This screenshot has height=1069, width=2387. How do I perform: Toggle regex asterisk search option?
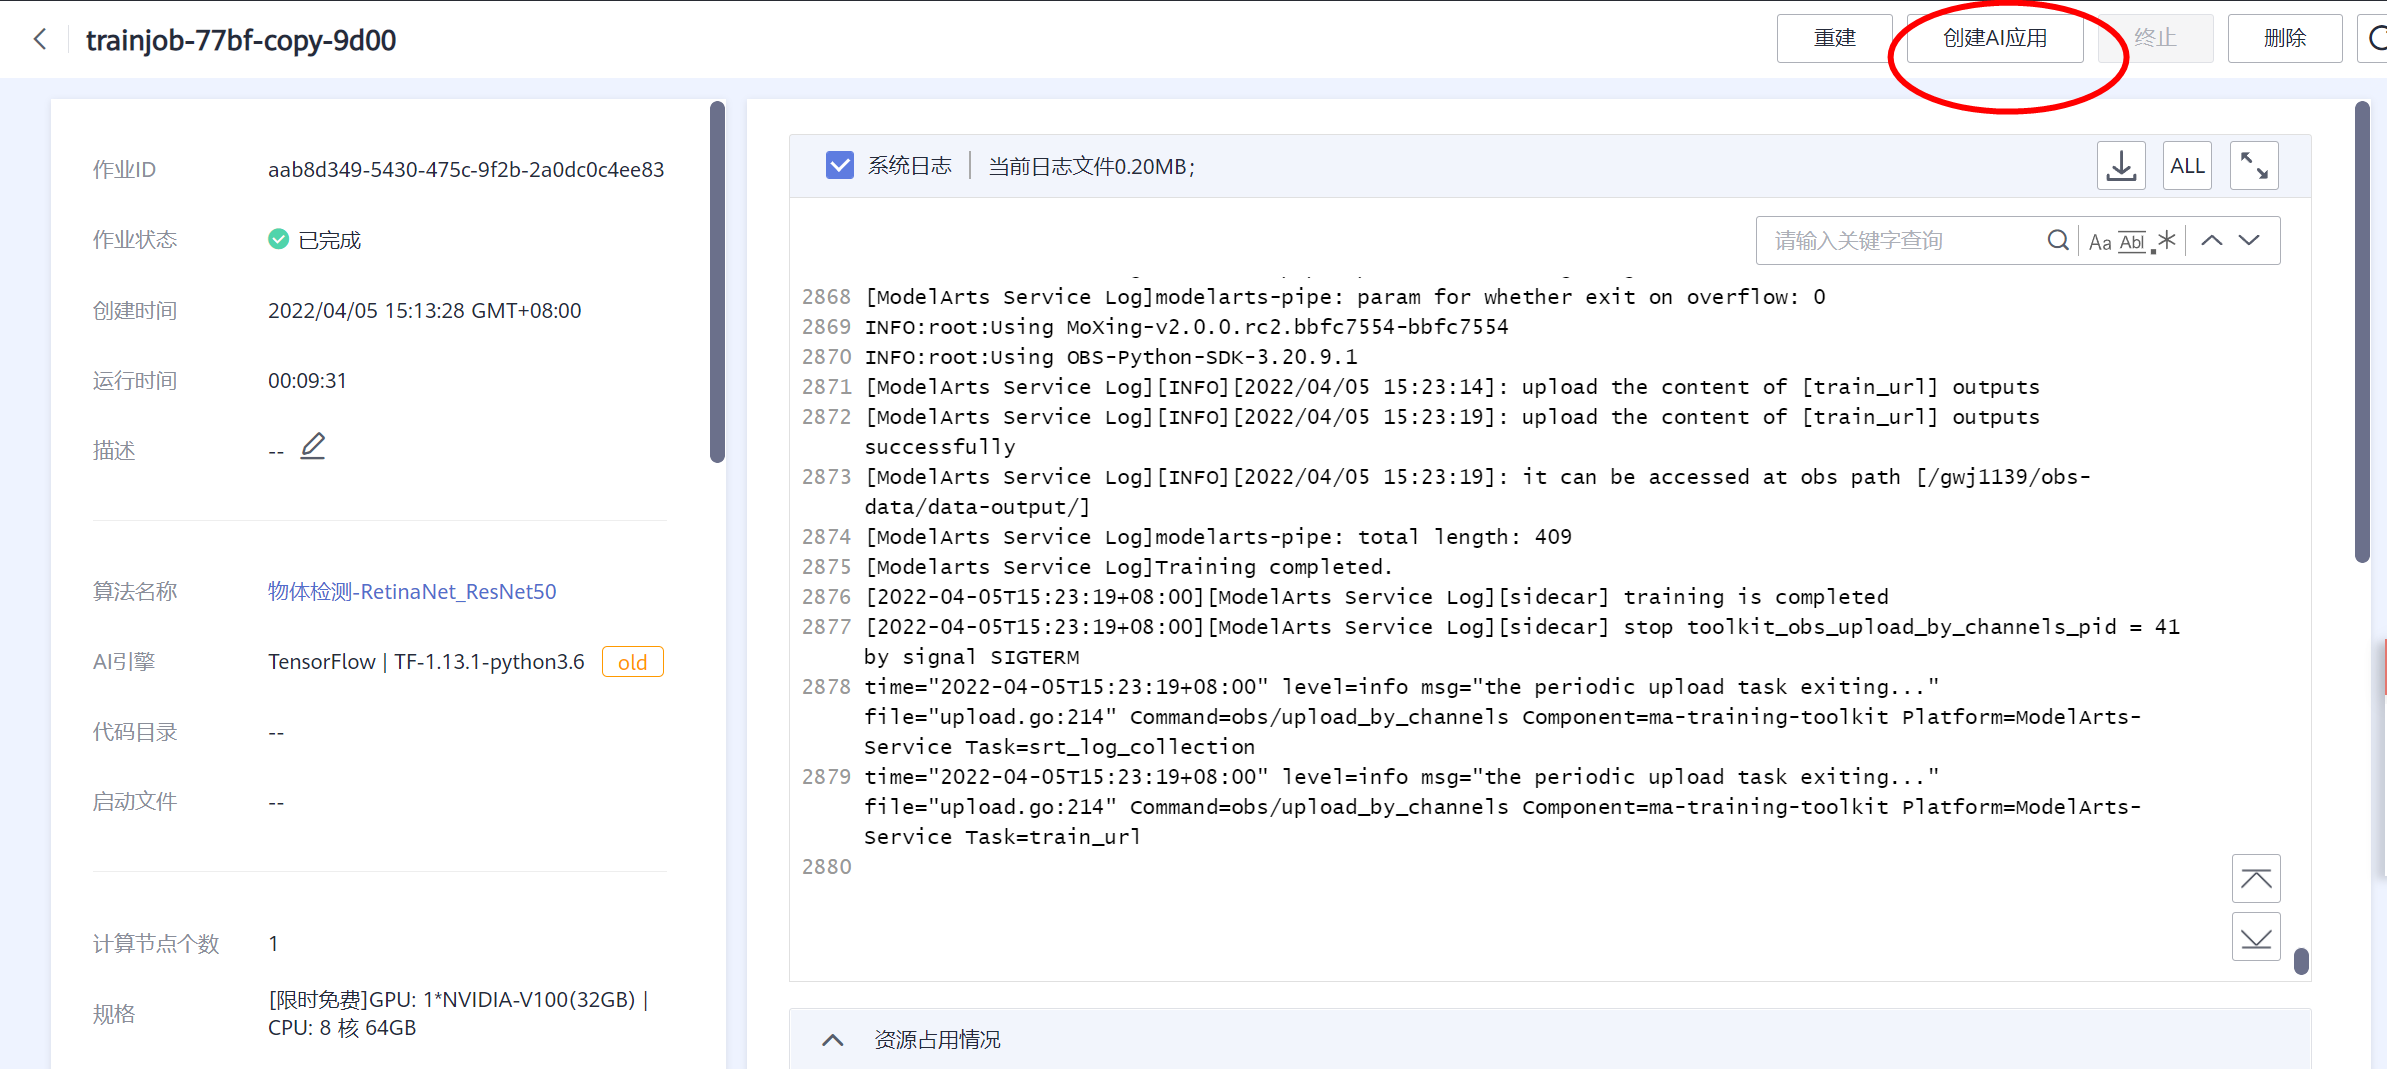click(2166, 241)
